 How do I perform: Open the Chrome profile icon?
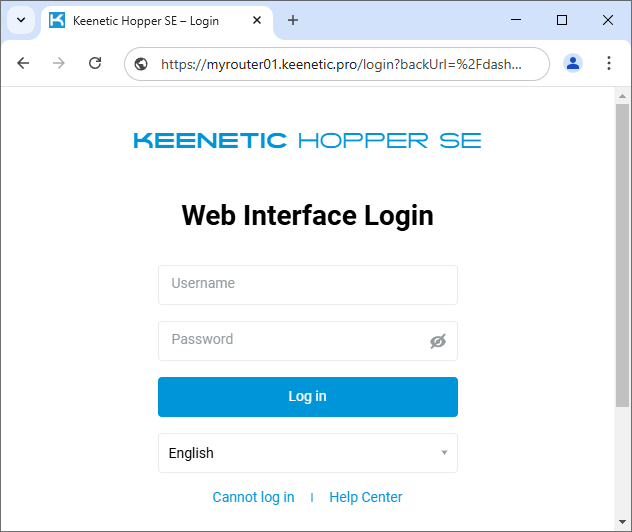pos(573,63)
